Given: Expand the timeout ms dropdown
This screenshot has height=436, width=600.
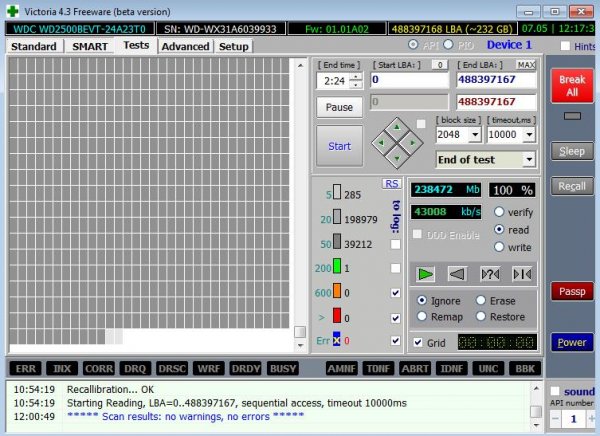Looking at the screenshot, I should [x=528, y=134].
